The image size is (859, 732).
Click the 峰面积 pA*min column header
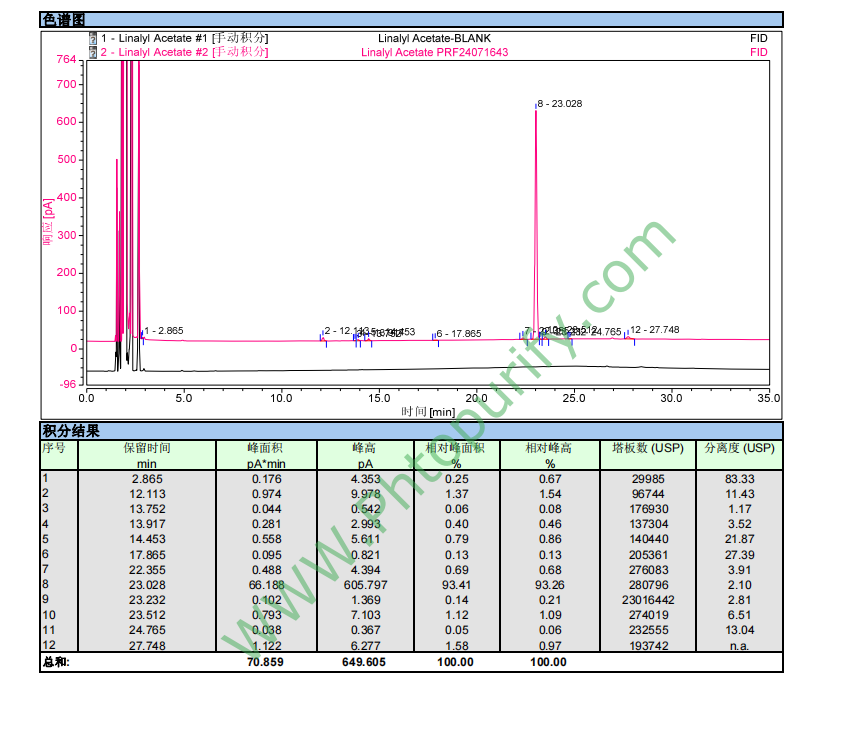point(266,456)
